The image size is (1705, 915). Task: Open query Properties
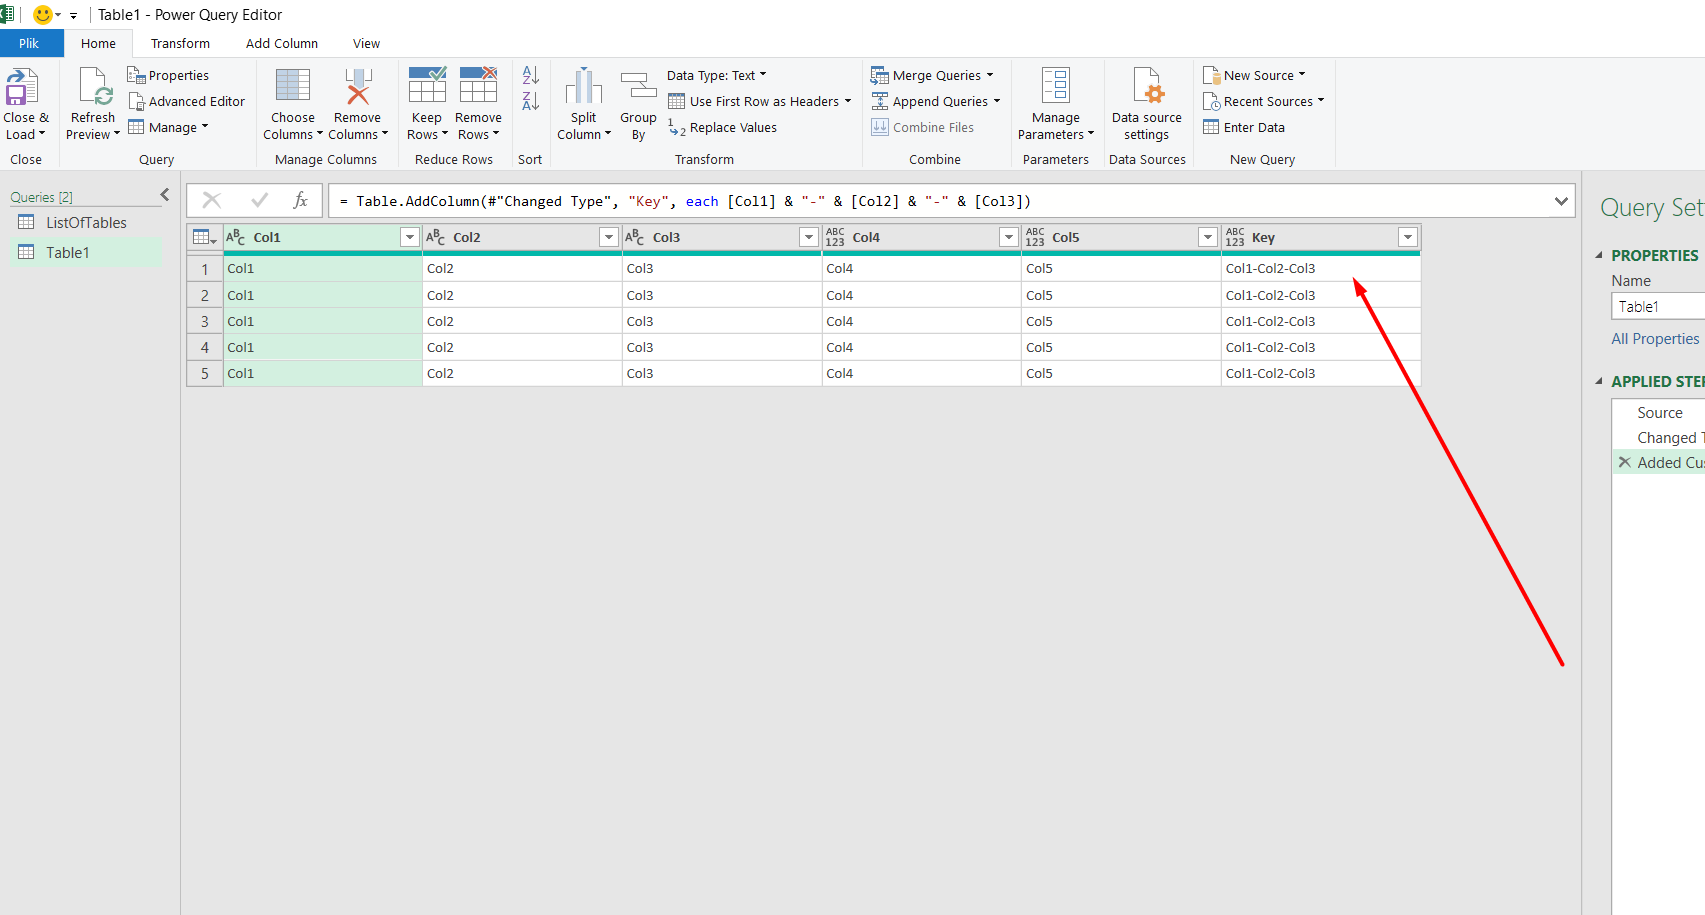168,75
